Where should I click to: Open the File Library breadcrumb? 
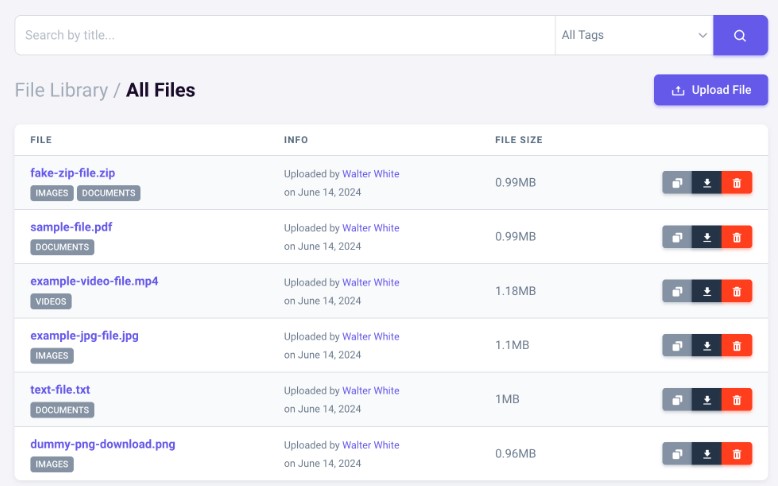tap(61, 90)
